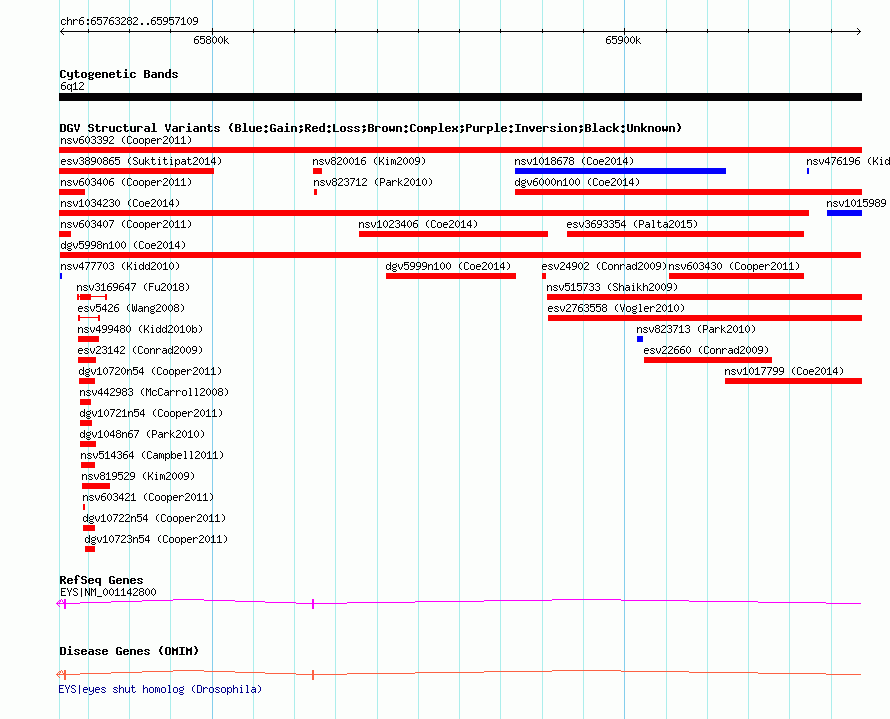Viewport: 890px width, 719px height.
Task: Click the nsv819529 (Kim2009) red loss bar
Action: click(96, 486)
